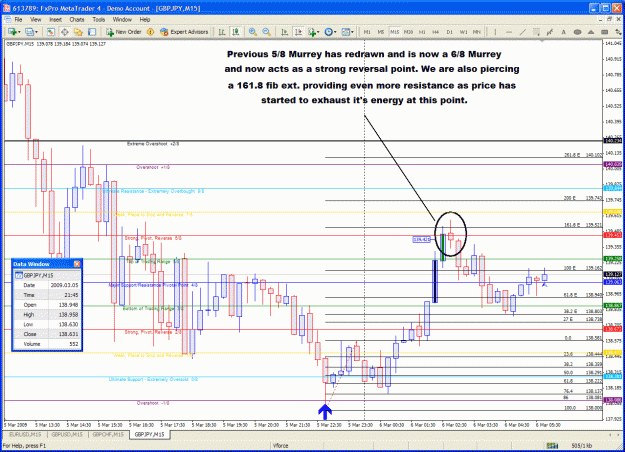Select the M15 timeframe
Viewport: 625px width, 452px height.
coord(395,32)
